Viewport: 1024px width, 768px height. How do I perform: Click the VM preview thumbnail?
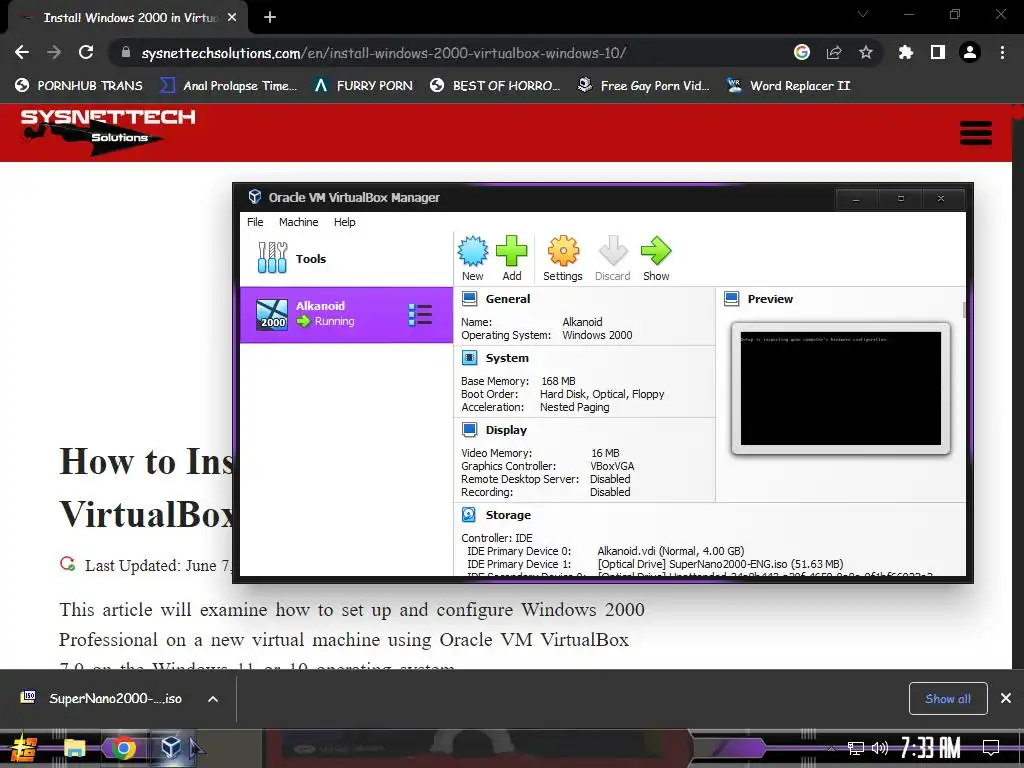tap(840, 388)
